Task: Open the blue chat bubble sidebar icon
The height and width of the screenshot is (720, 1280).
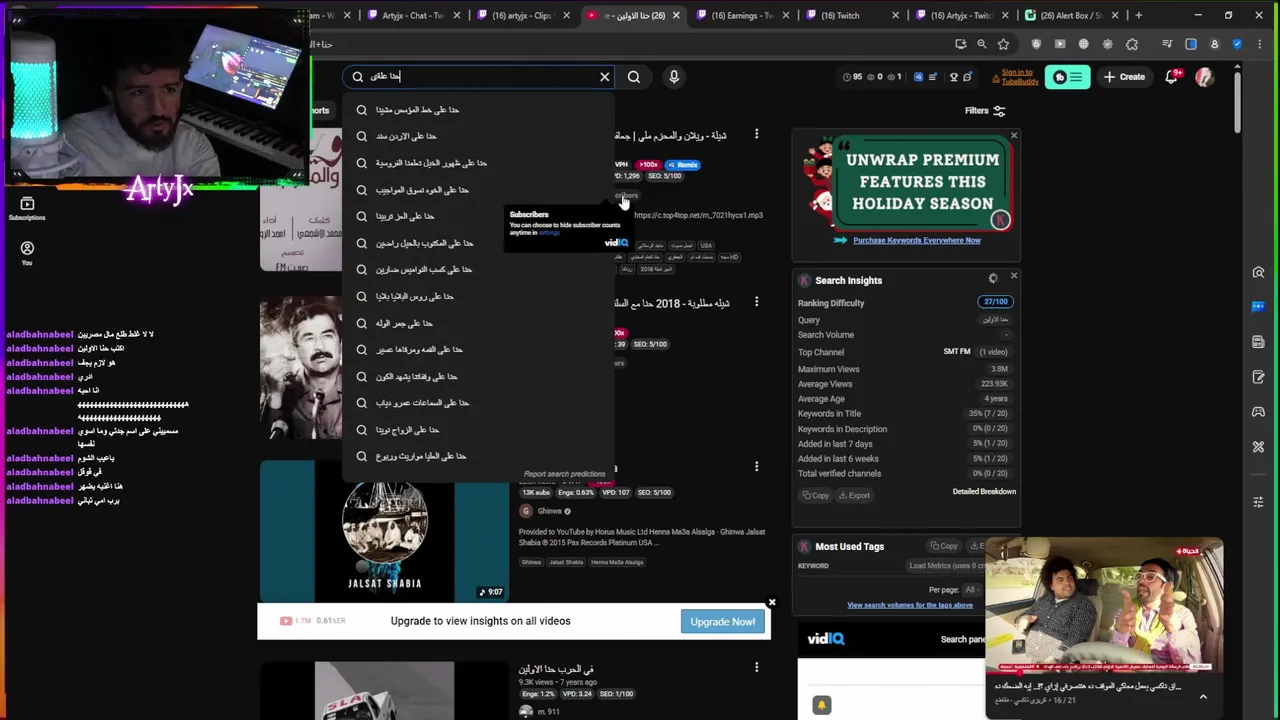Action: tap(1258, 307)
